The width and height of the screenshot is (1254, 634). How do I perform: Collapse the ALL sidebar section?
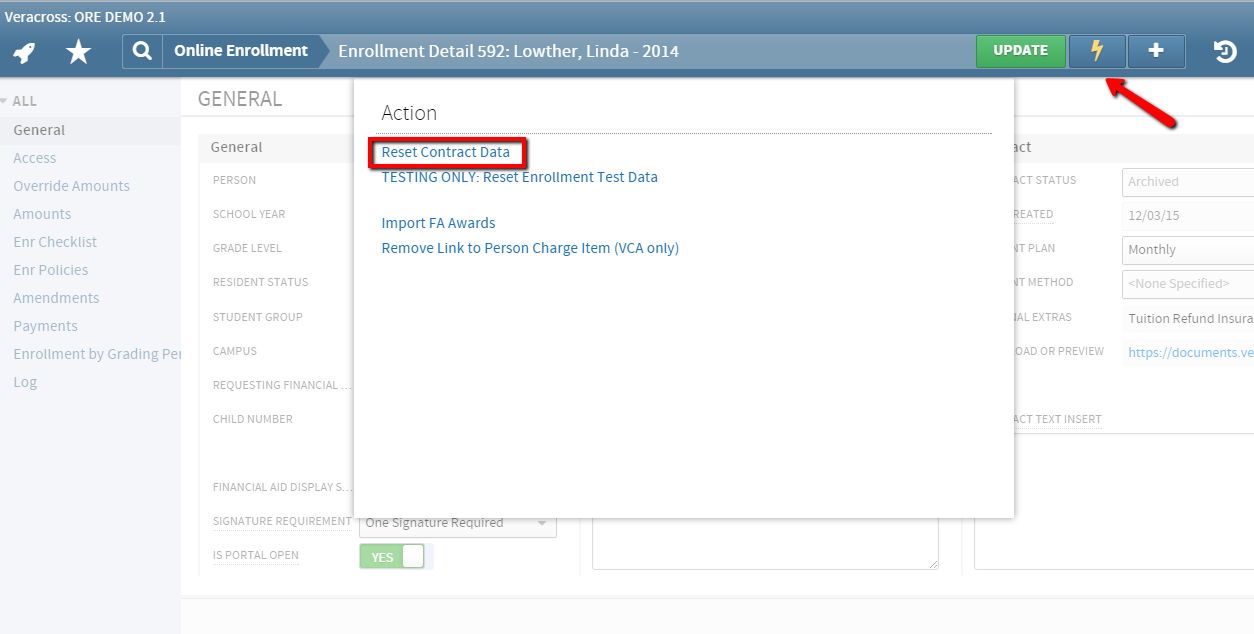pyautogui.click(x=19, y=101)
